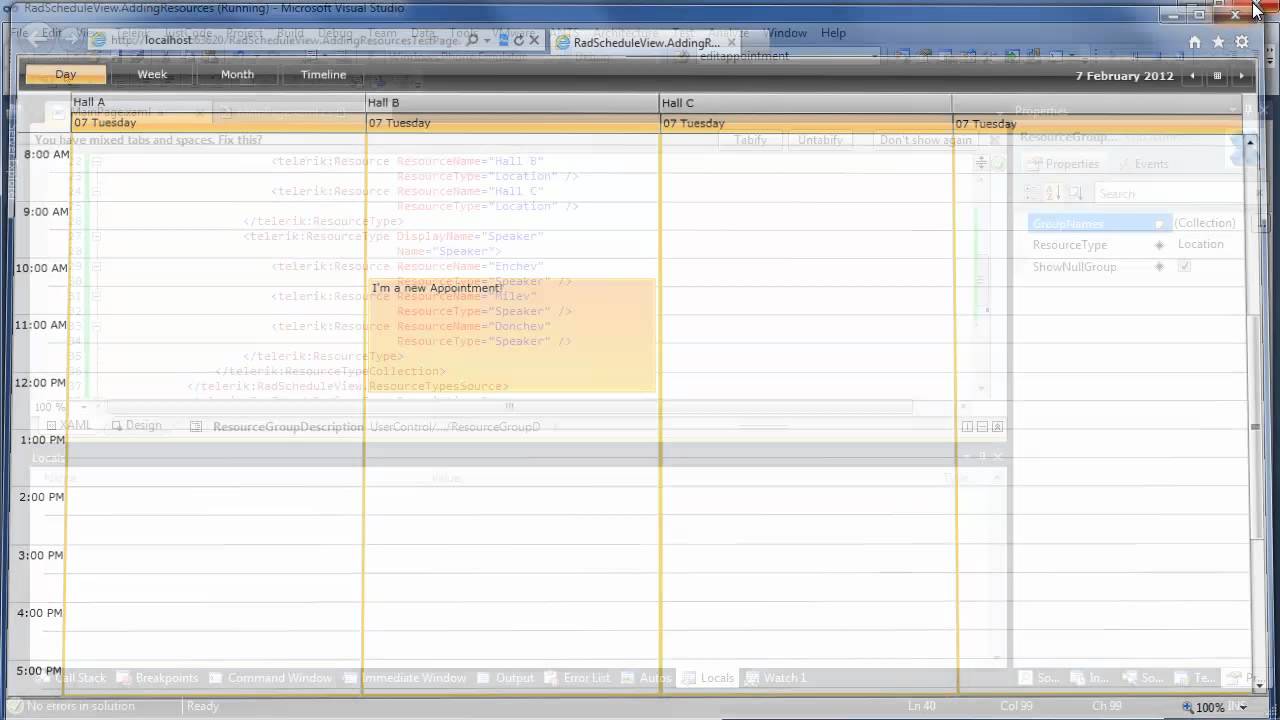Switch scheduler to Week view

click(152, 75)
